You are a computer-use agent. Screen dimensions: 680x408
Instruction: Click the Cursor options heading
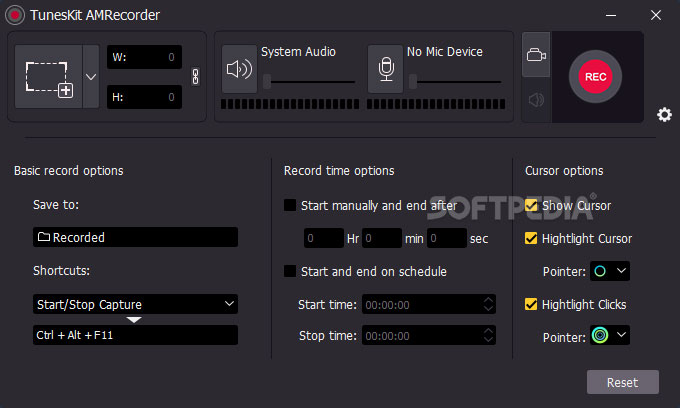pos(564,171)
